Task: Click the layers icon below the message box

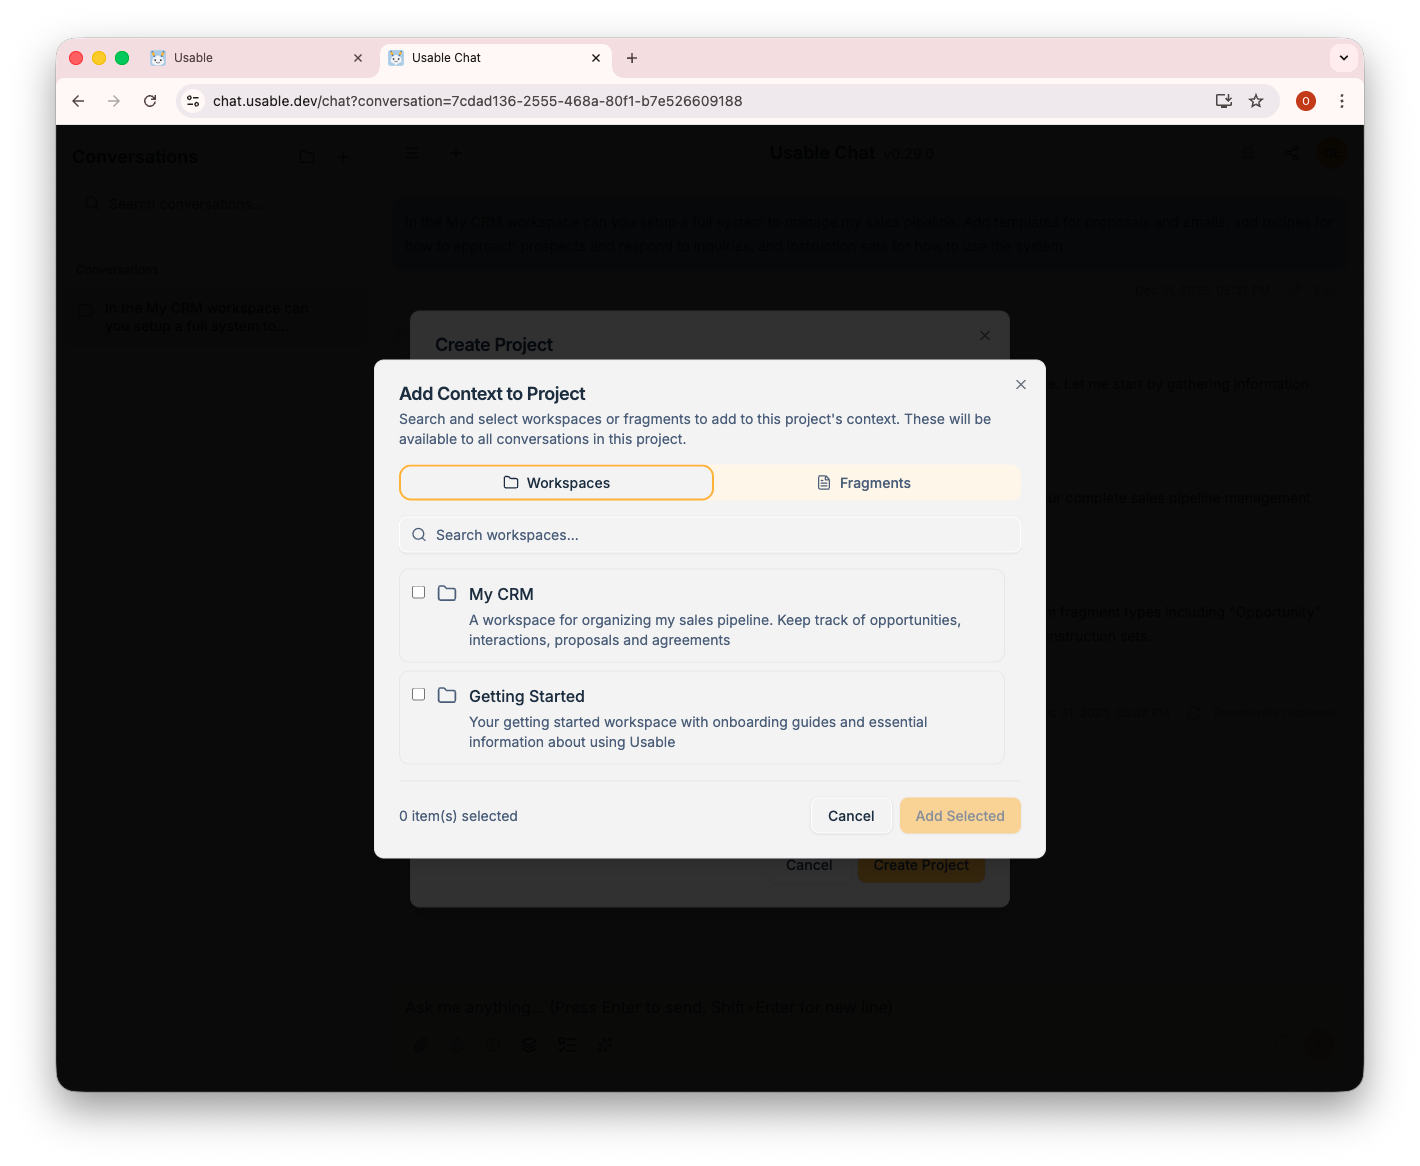Action: click(528, 1044)
